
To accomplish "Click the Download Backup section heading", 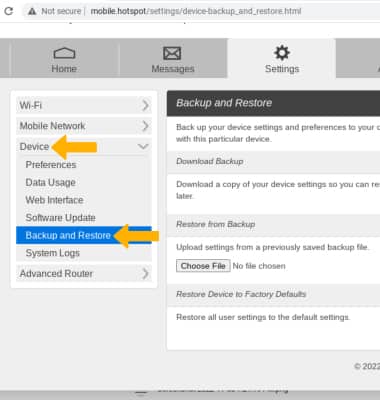I will (210, 161).
